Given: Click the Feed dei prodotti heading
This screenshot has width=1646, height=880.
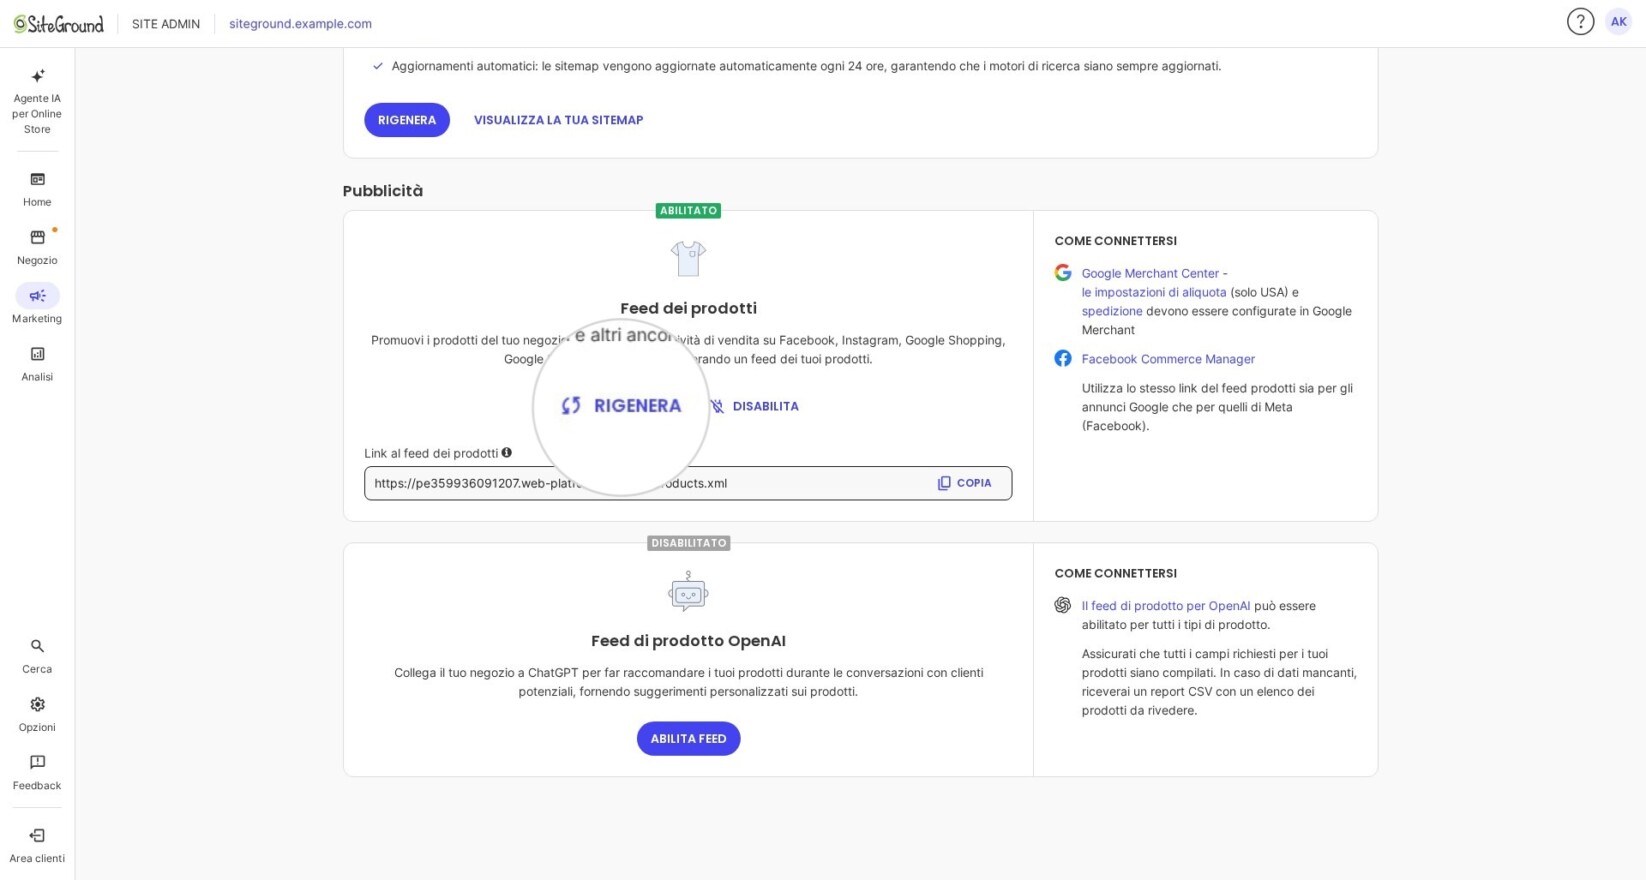Looking at the screenshot, I should 688,308.
